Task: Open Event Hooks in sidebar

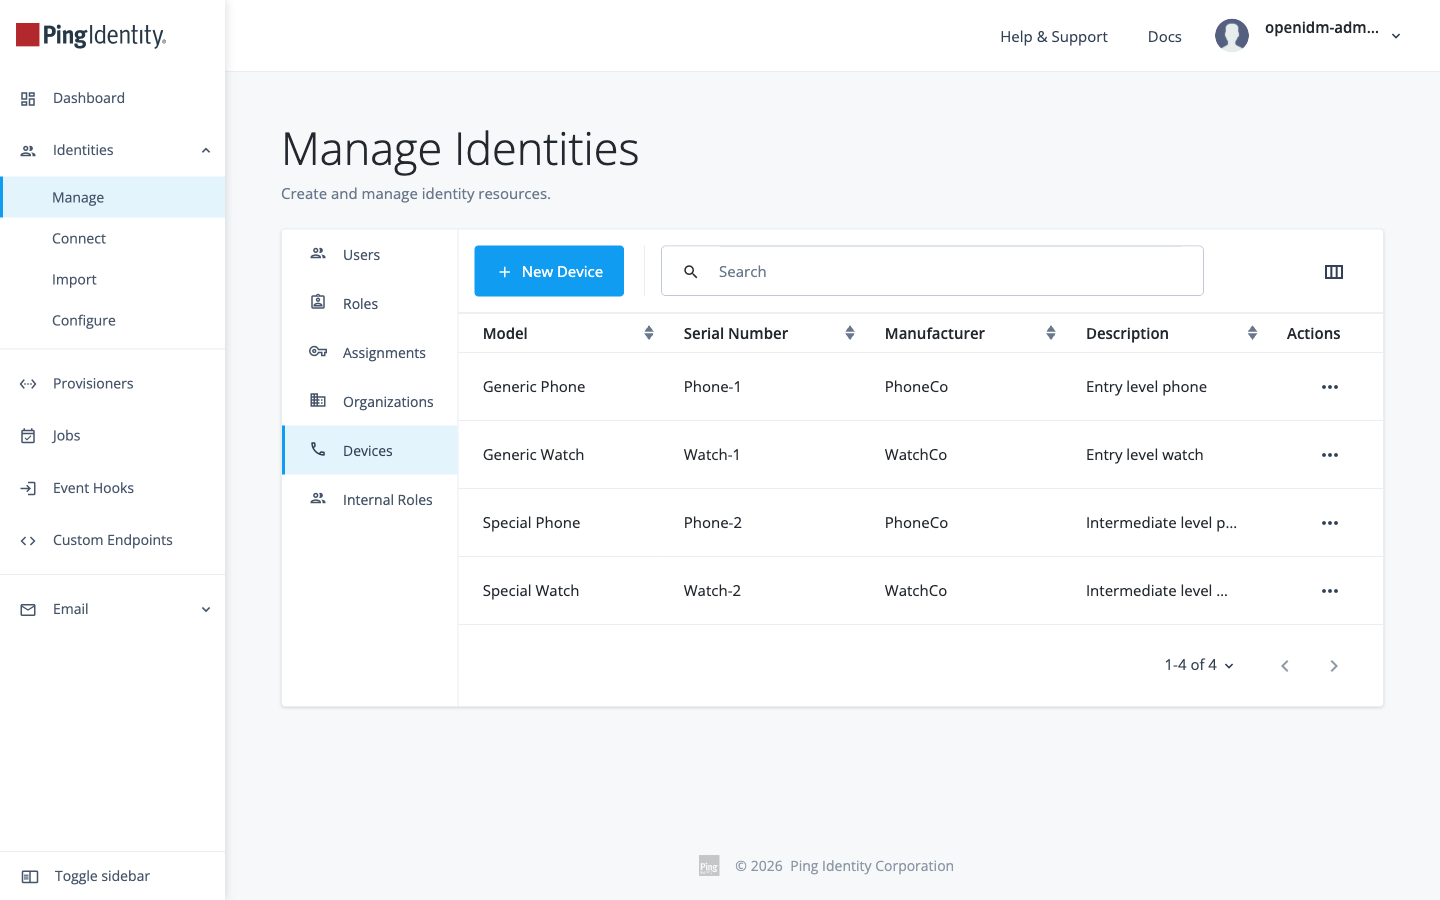Action: tap(113, 488)
